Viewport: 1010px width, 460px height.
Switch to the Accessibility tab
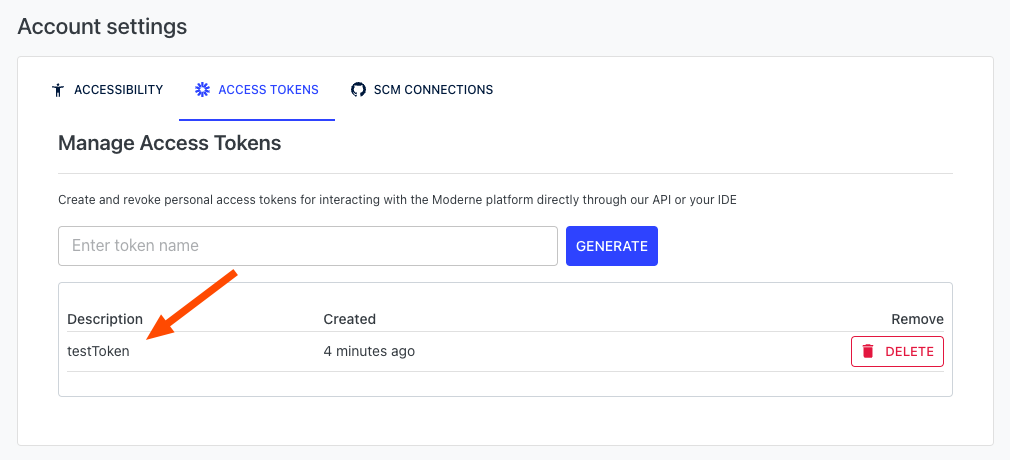pyautogui.click(x=118, y=90)
